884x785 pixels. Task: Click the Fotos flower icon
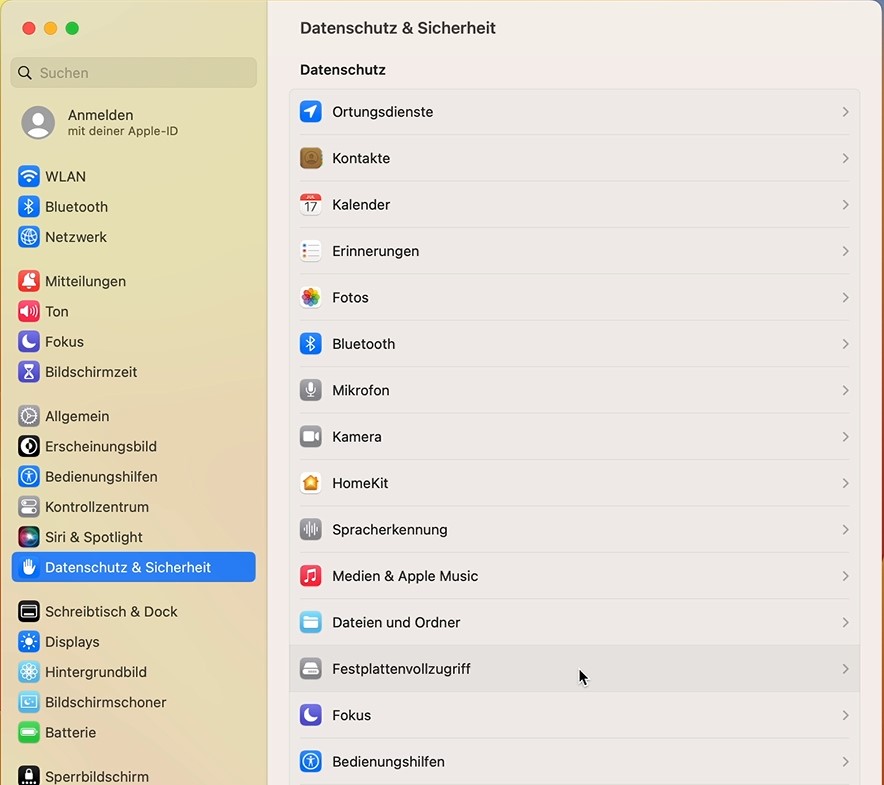[311, 297]
